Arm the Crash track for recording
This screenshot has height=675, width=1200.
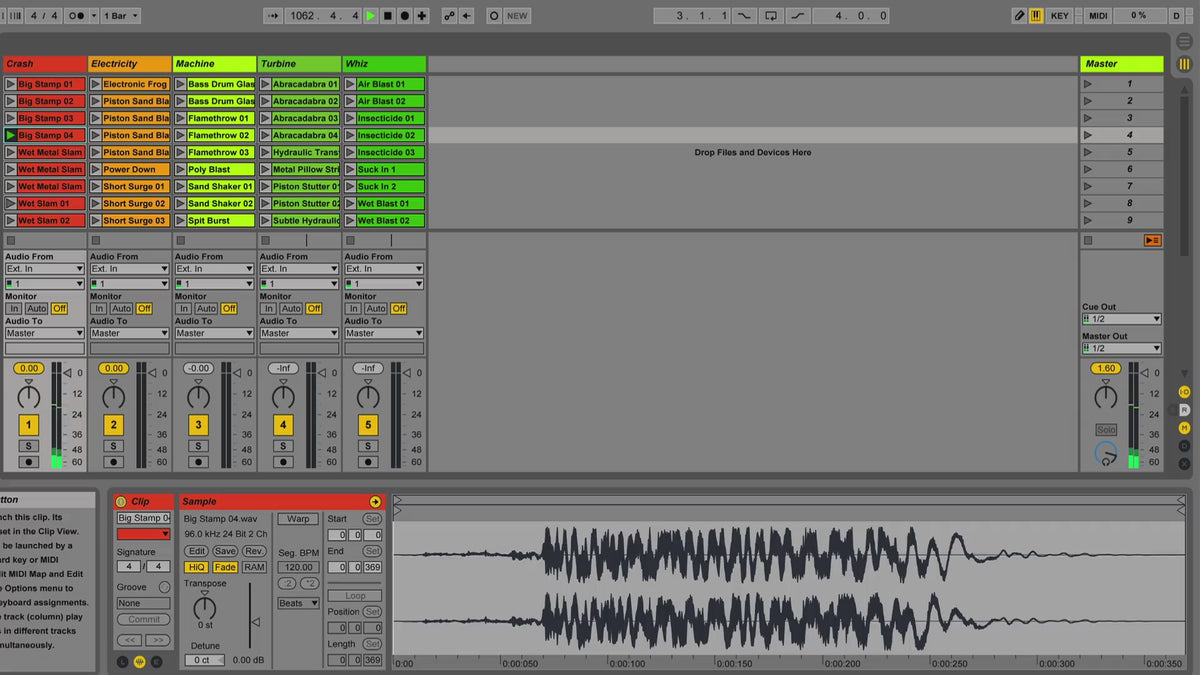[29, 462]
